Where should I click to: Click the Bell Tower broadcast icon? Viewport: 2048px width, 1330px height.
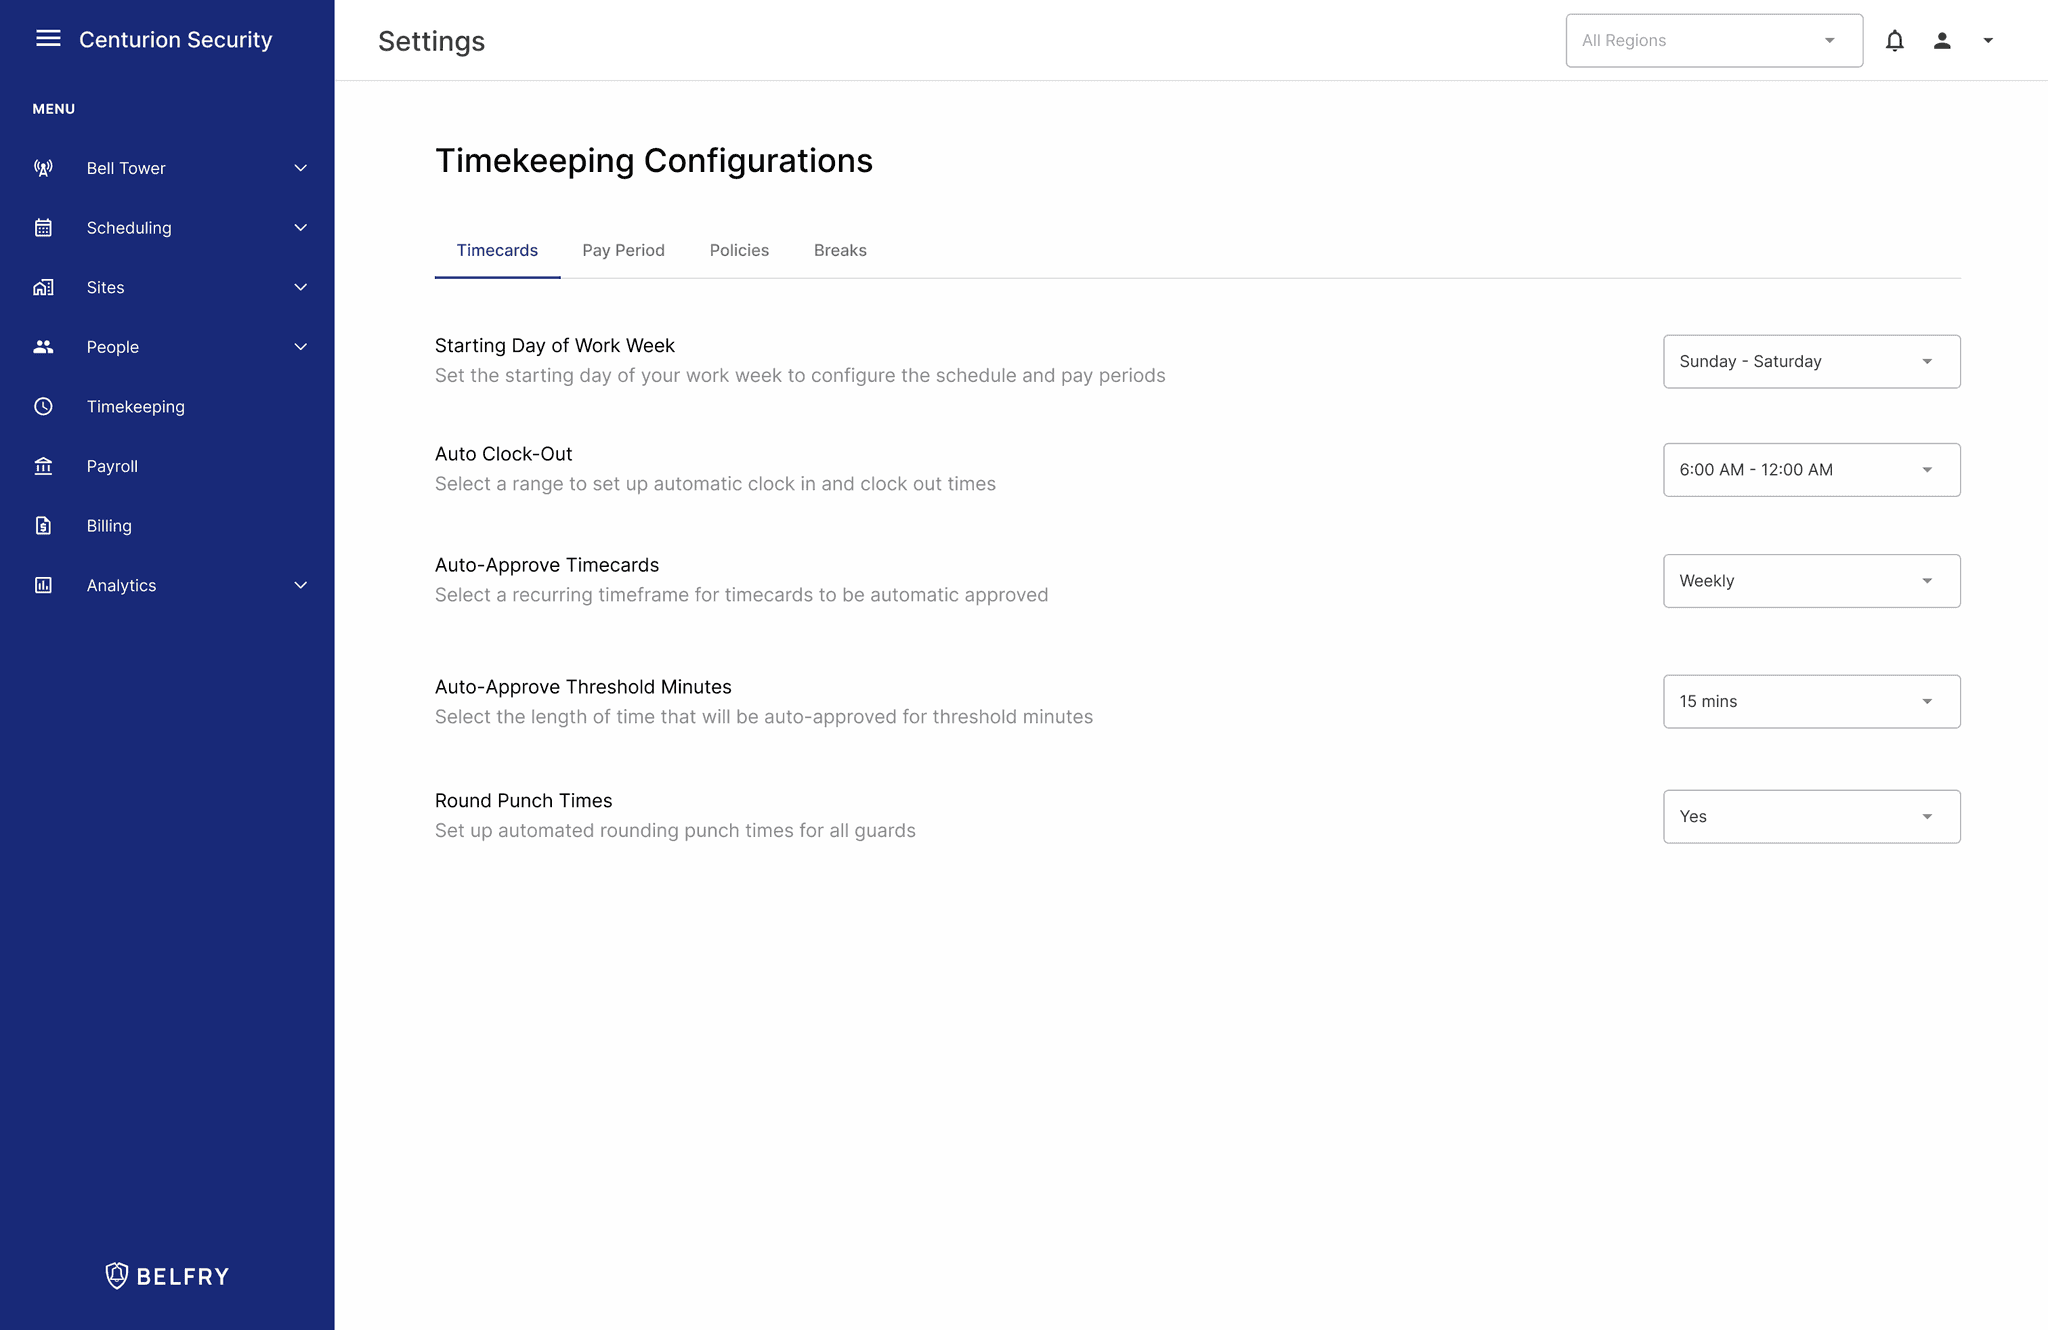[x=43, y=168]
